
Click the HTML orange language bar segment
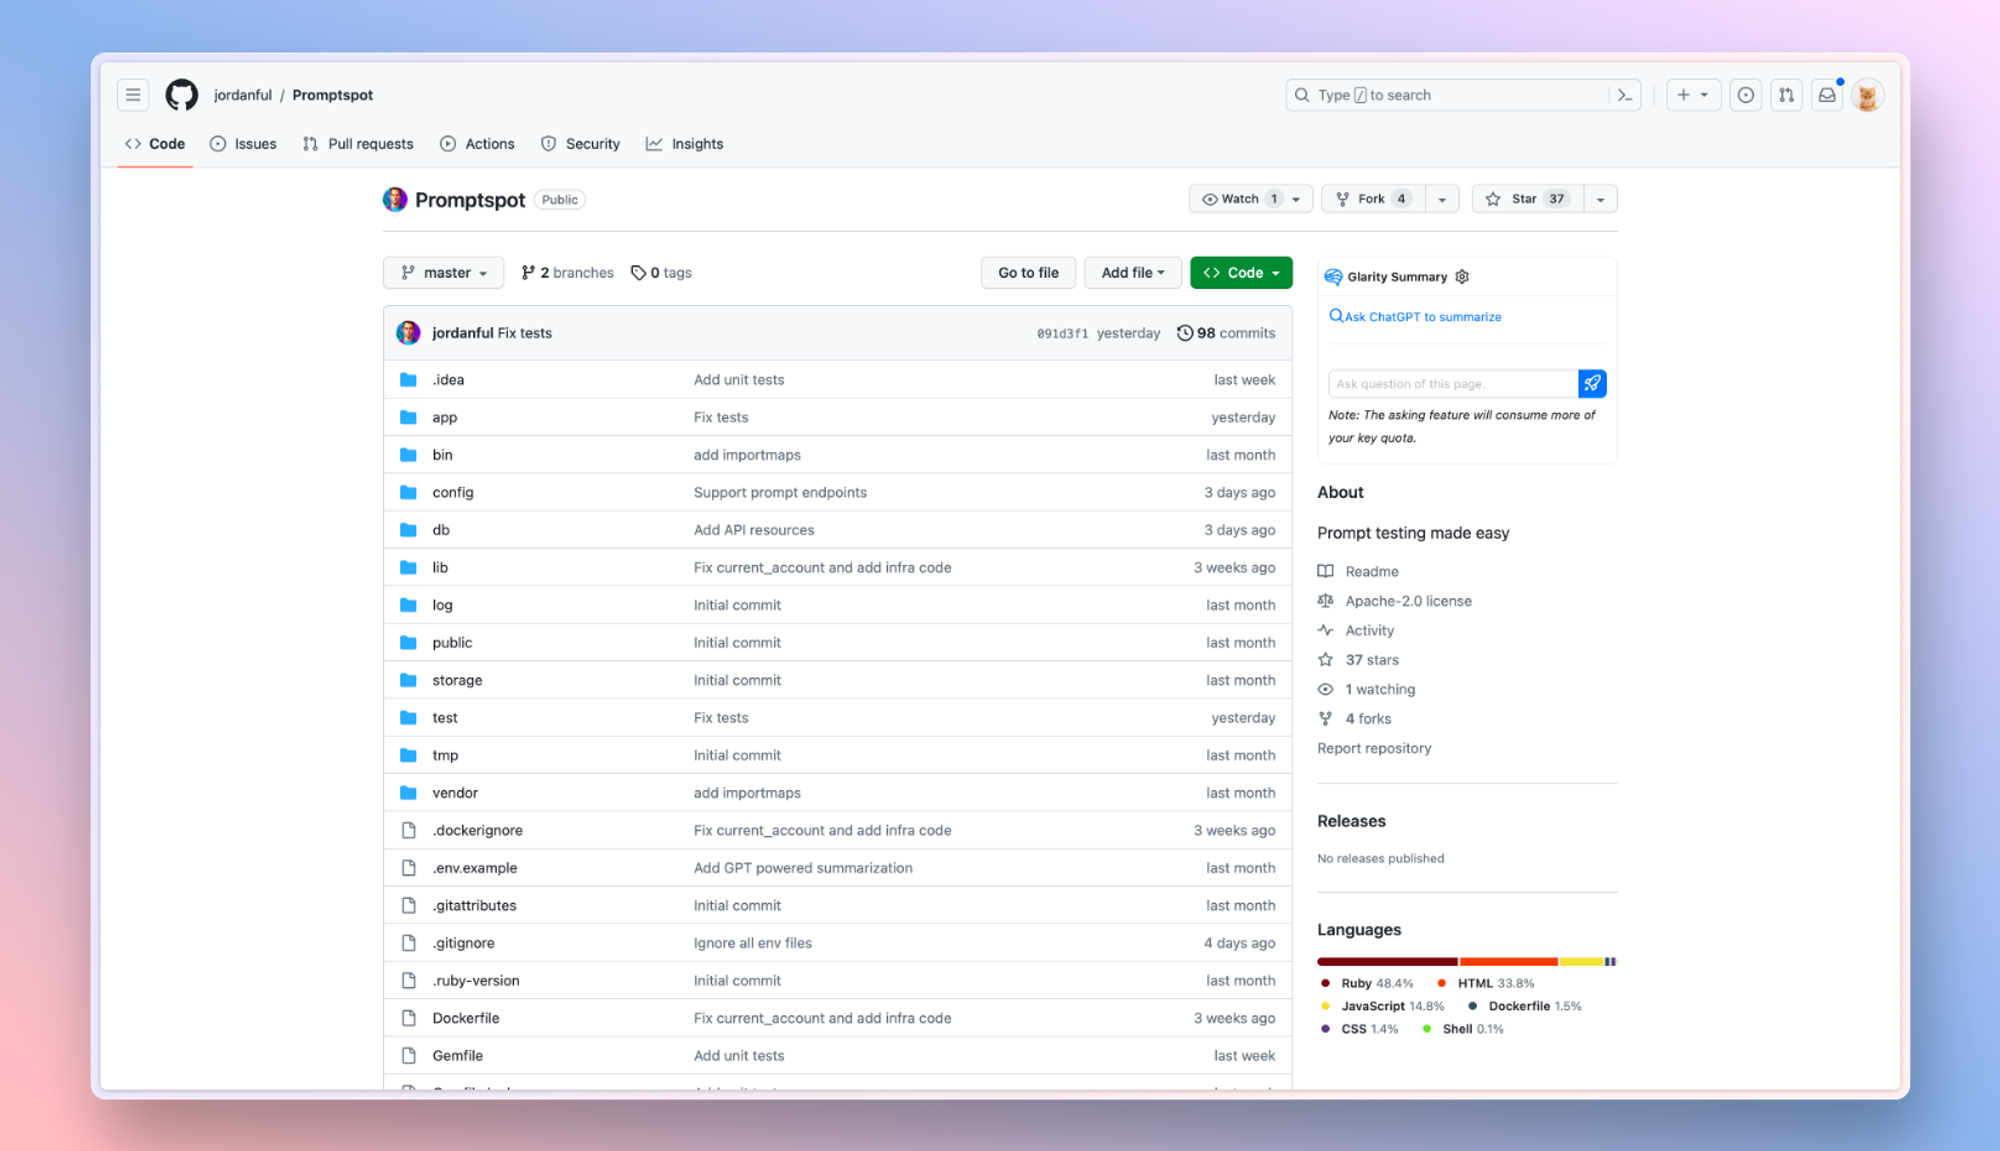(1509, 962)
